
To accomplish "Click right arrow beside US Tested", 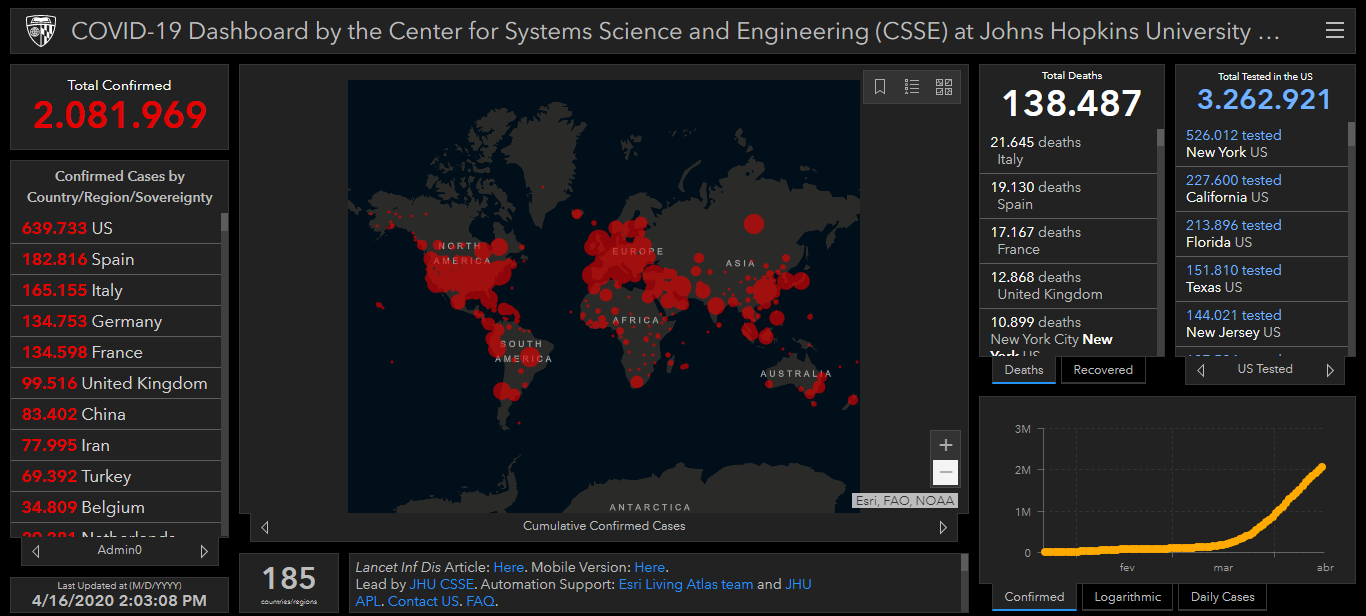I will [x=1330, y=370].
